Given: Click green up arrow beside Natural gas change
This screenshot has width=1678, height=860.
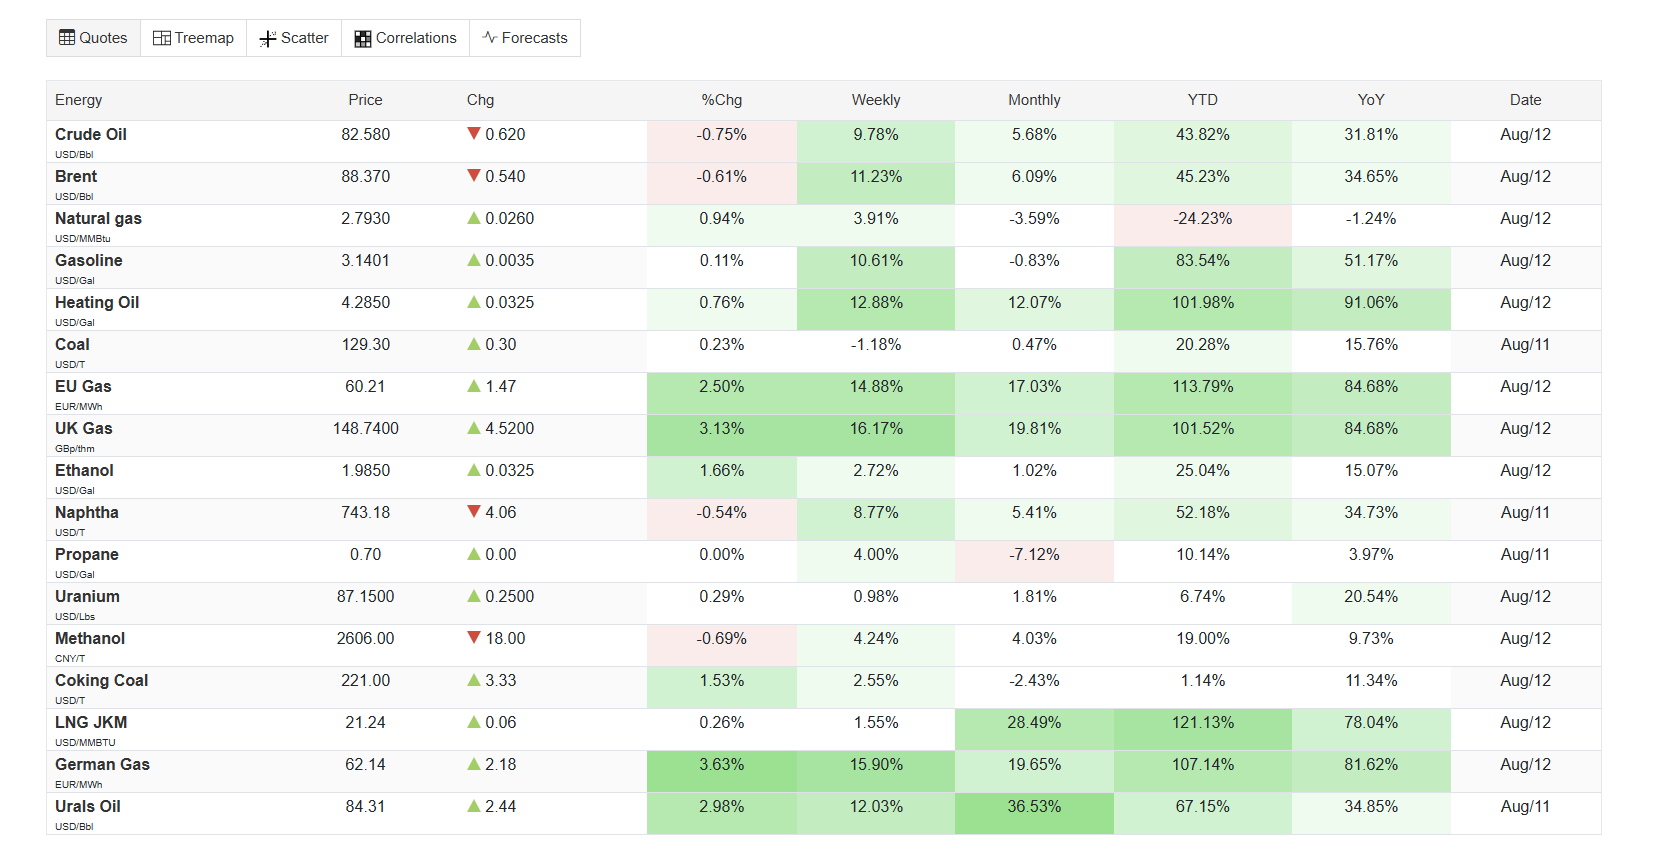Looking at the screenshot, I should tap(474, 218).
